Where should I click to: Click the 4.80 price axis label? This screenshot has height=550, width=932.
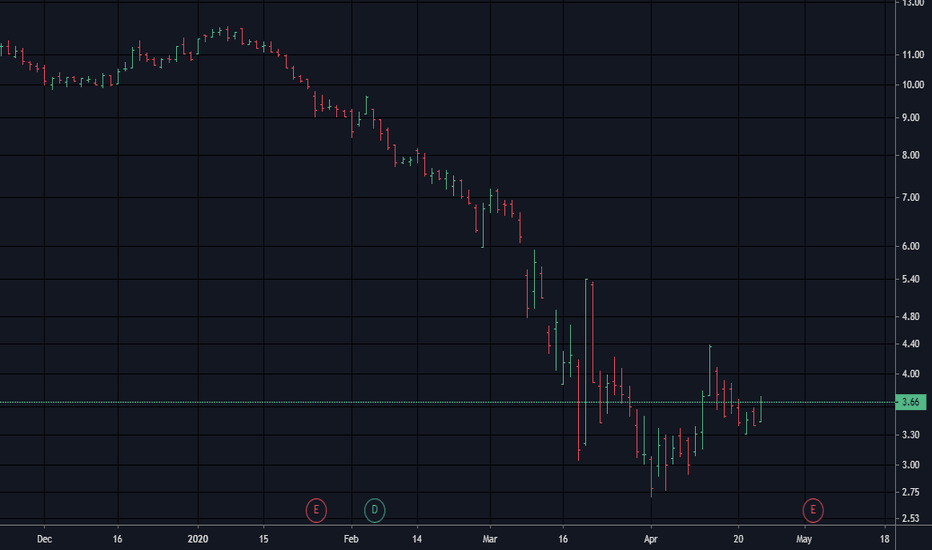(911, 317)
